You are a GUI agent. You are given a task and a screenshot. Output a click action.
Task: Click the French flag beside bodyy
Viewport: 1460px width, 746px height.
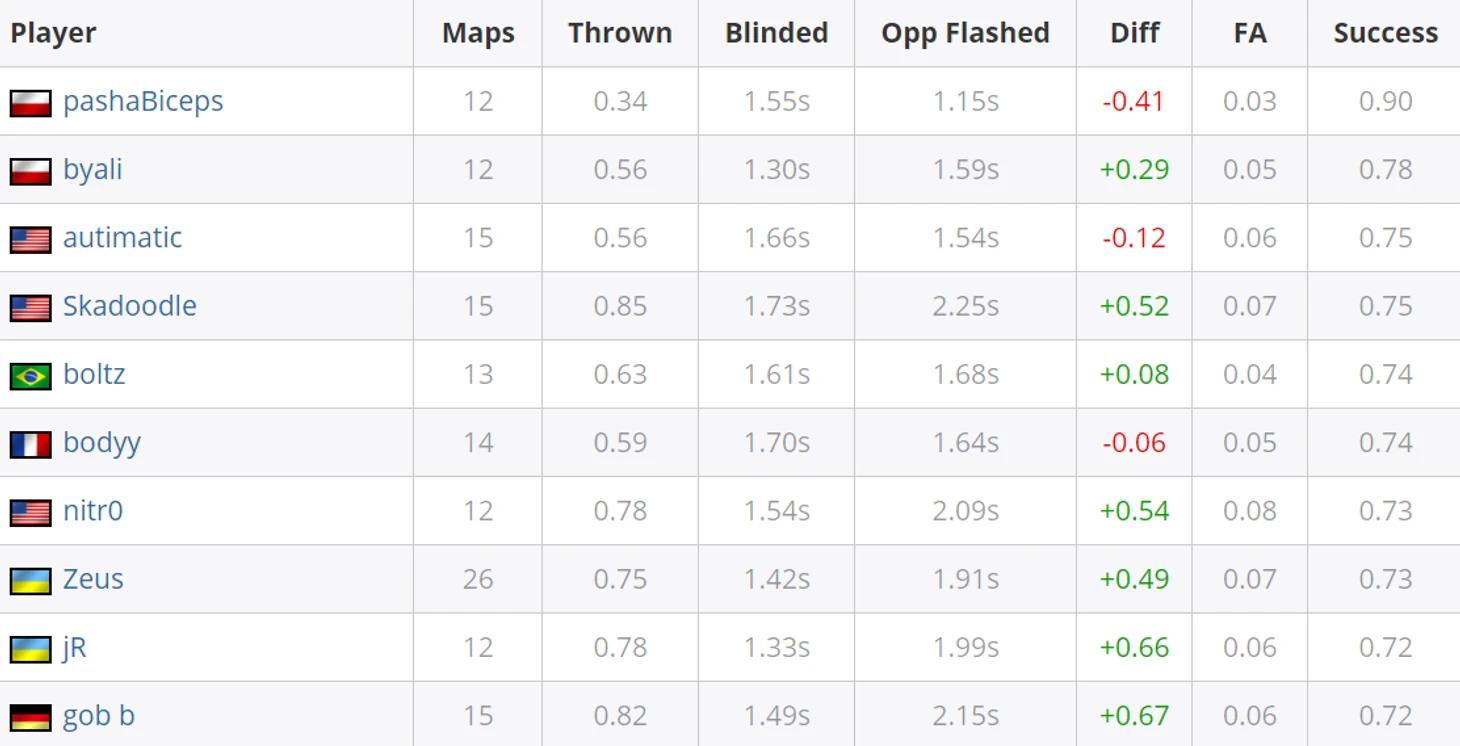[x=31, y=444]
